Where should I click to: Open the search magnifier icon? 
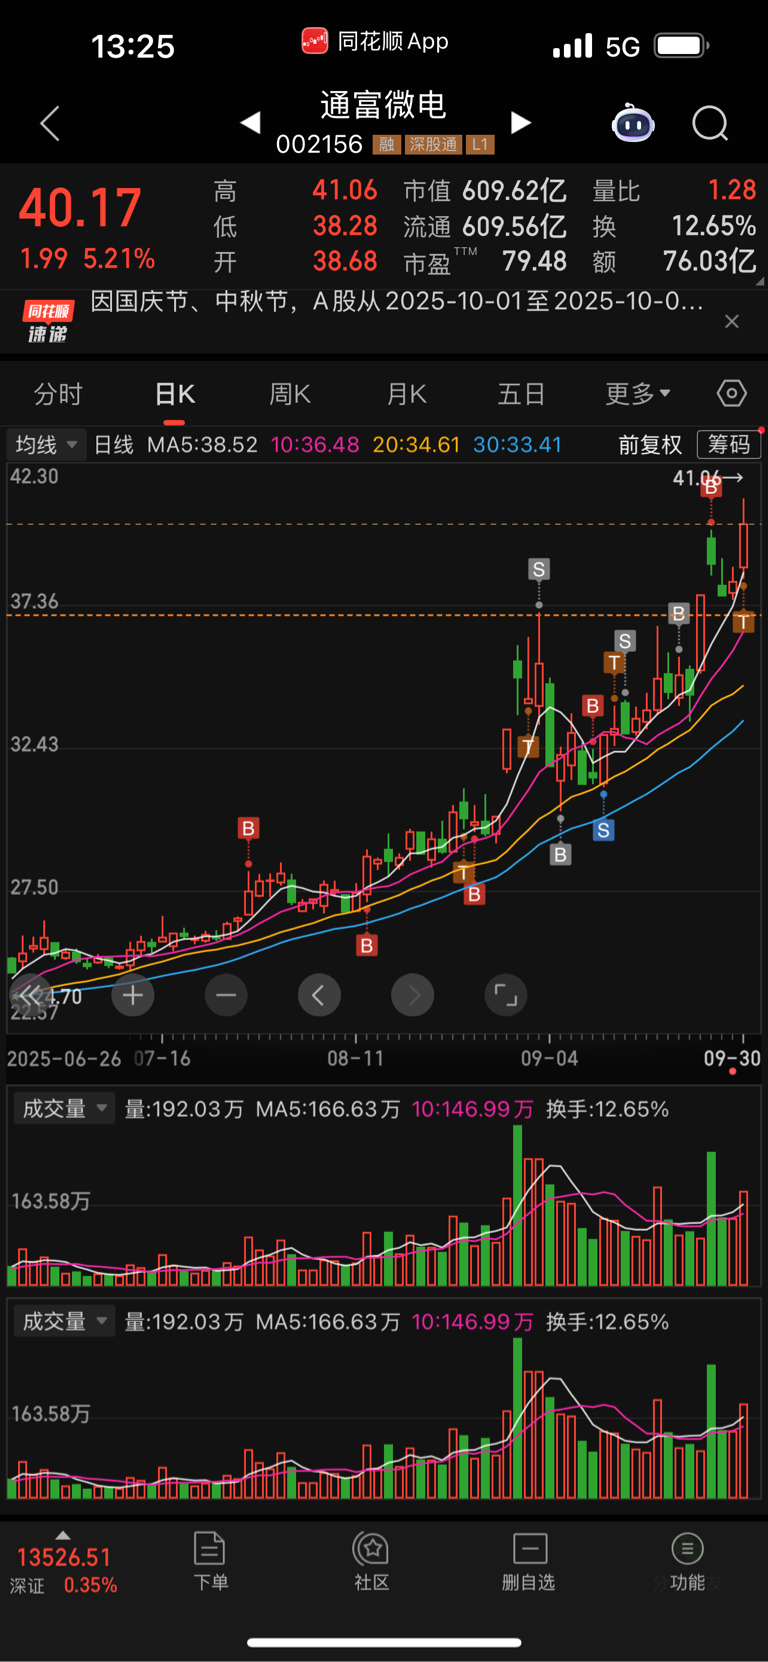coord(710,124)
